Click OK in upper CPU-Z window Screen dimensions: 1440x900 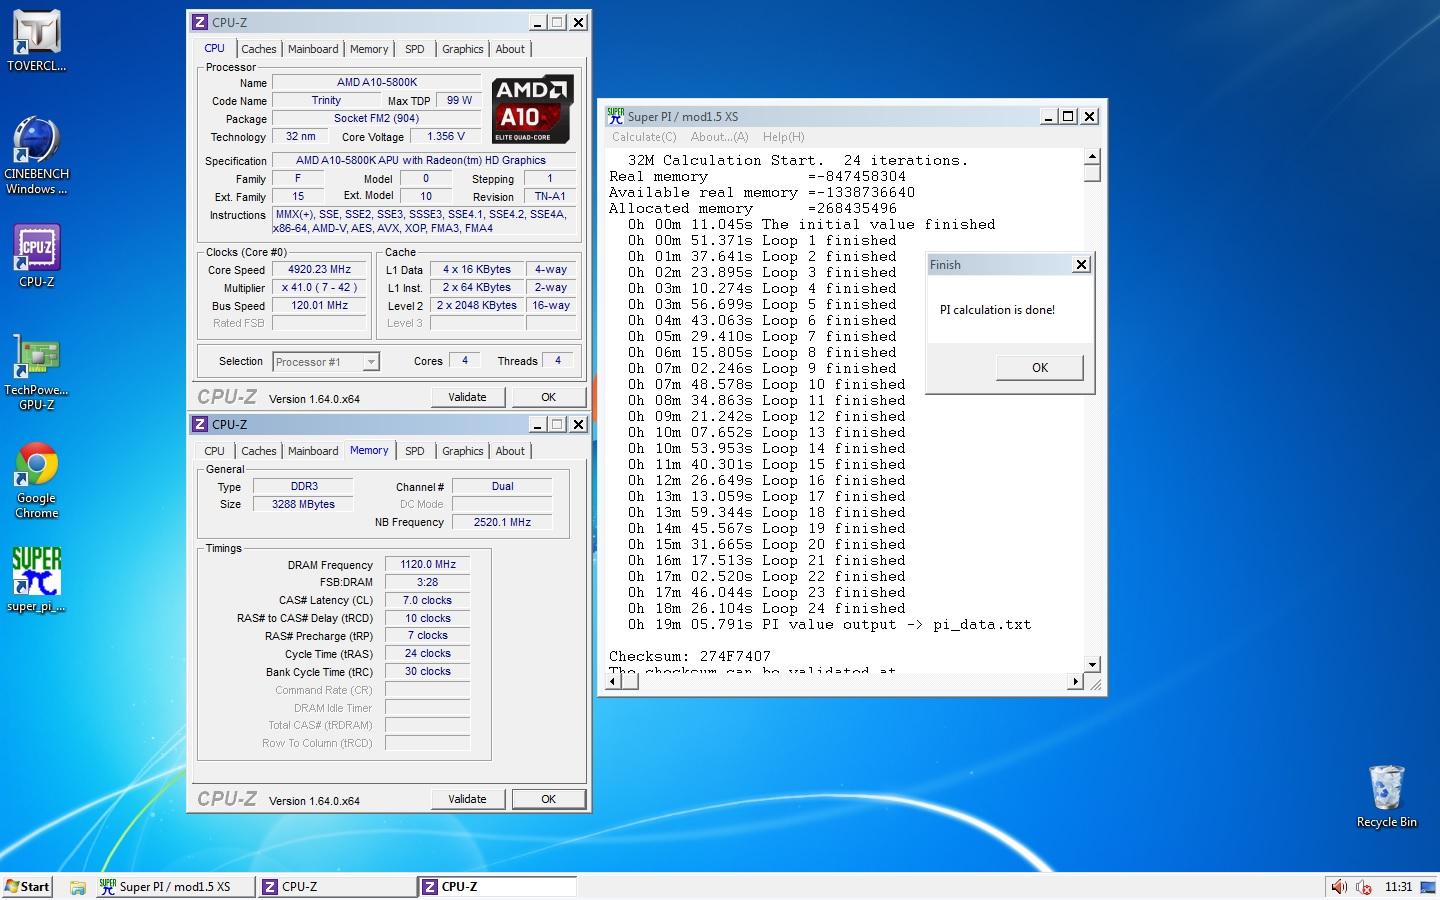click(x=549, y=397)
